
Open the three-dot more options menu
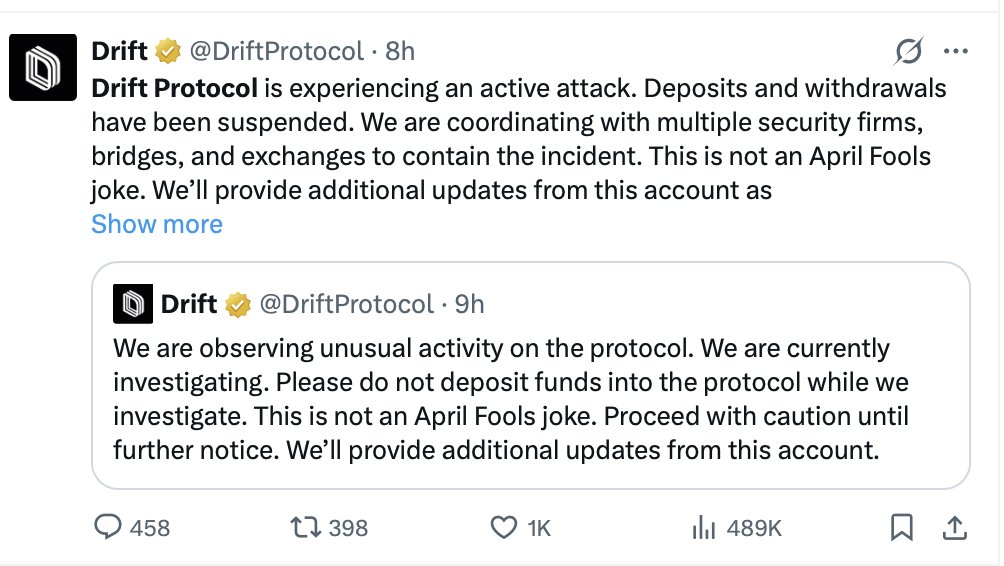(x=956, y=50)
